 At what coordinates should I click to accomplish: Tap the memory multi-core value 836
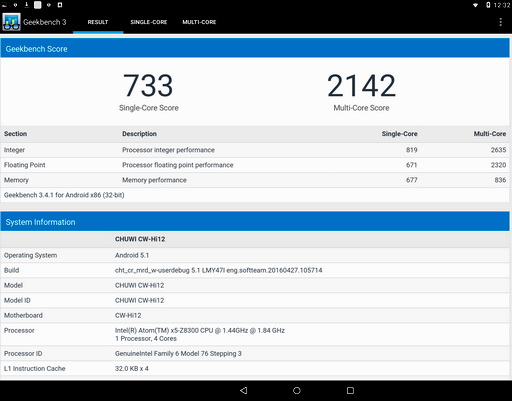coord(500,180)
